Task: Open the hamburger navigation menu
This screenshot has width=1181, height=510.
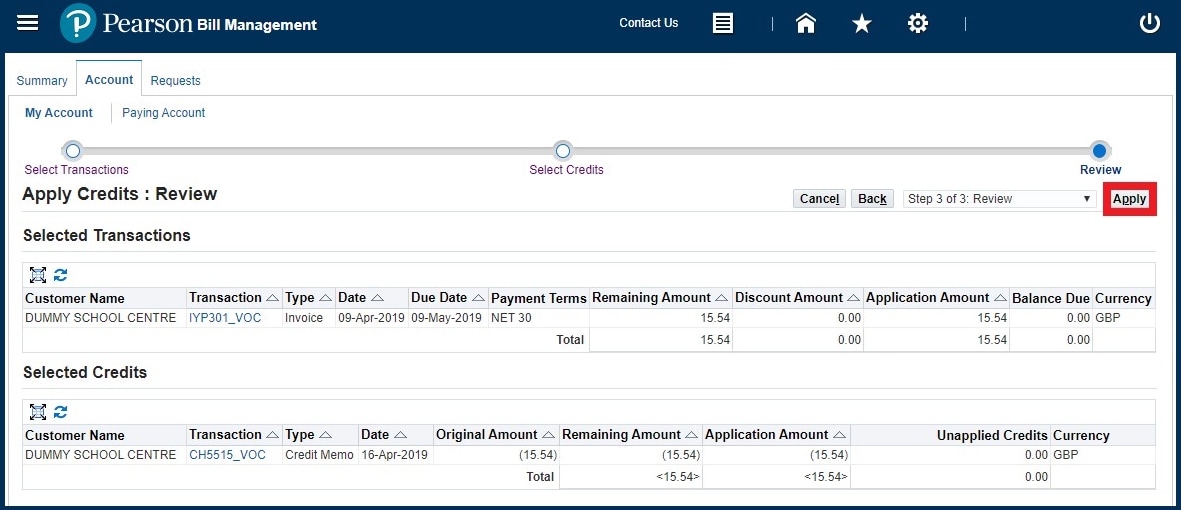Action: point(28,23)
